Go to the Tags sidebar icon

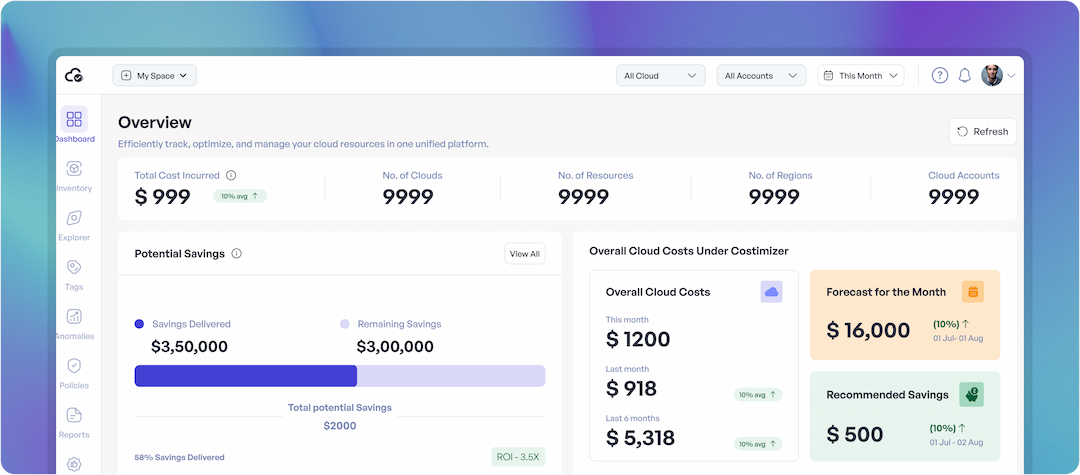74,267
